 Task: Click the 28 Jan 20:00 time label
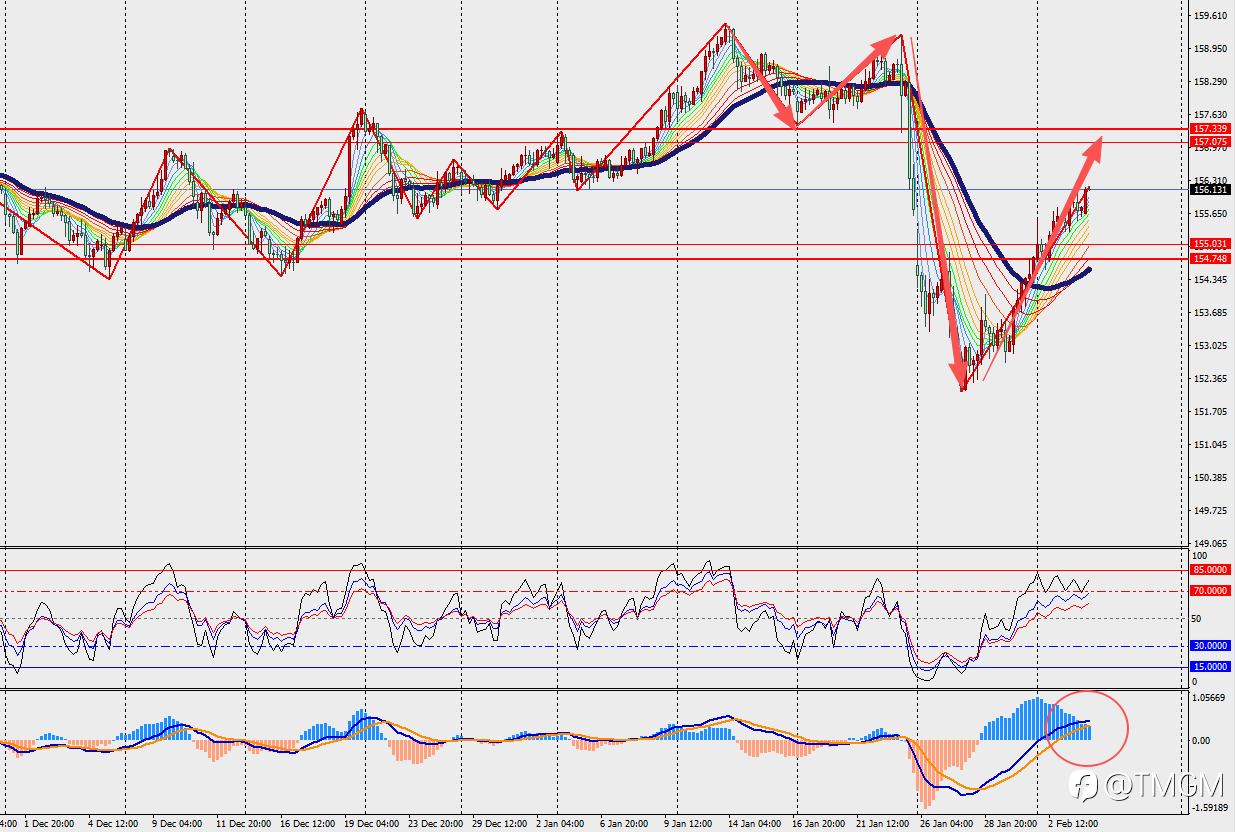coord(1011,824)
